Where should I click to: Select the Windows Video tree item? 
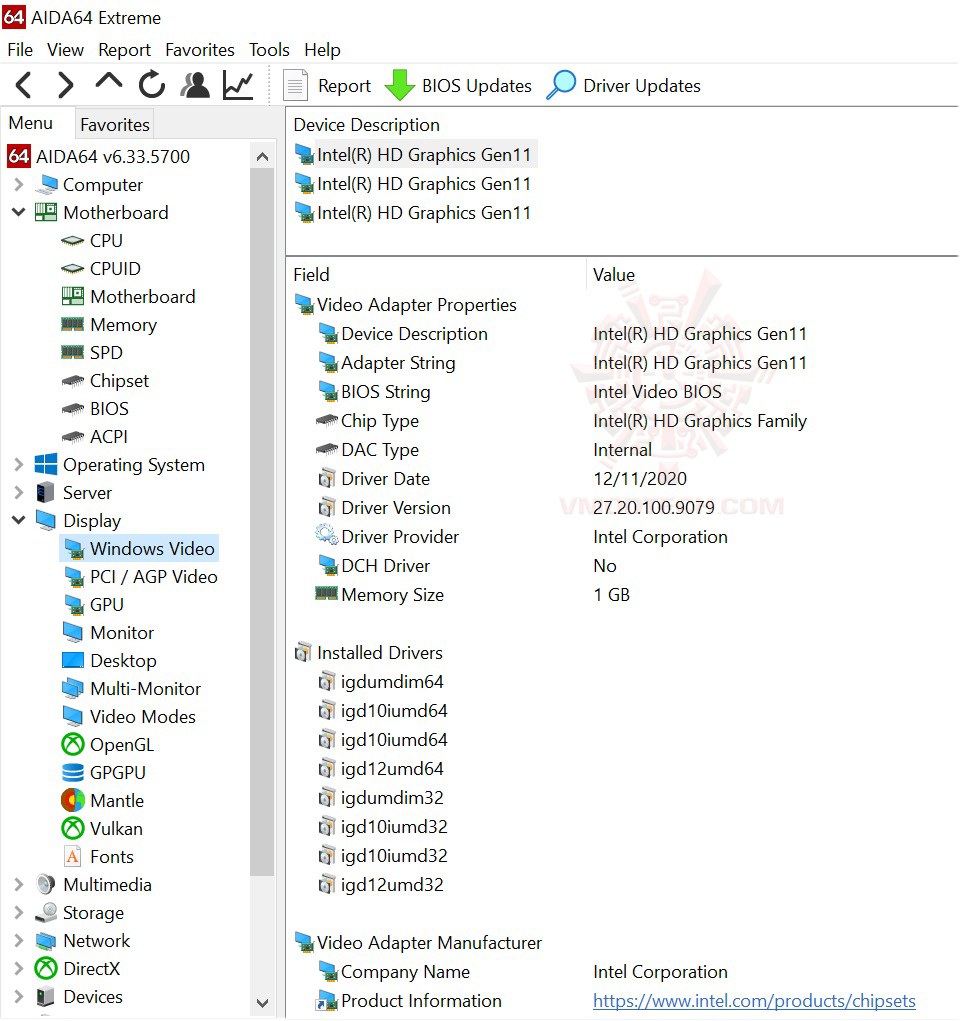click(x=139, y=549)
